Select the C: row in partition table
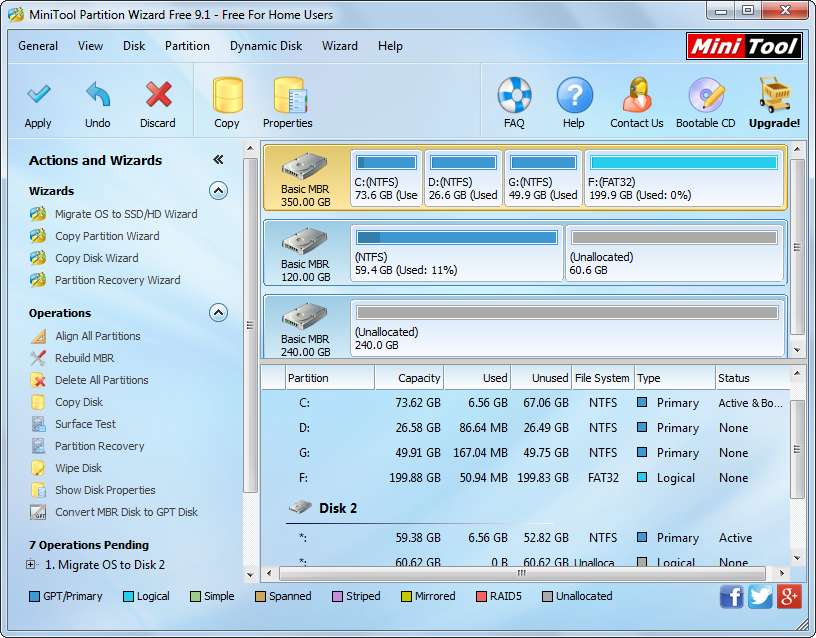This screenshot has width=816, height=638. pyautogui.click(x=526, y=403)
